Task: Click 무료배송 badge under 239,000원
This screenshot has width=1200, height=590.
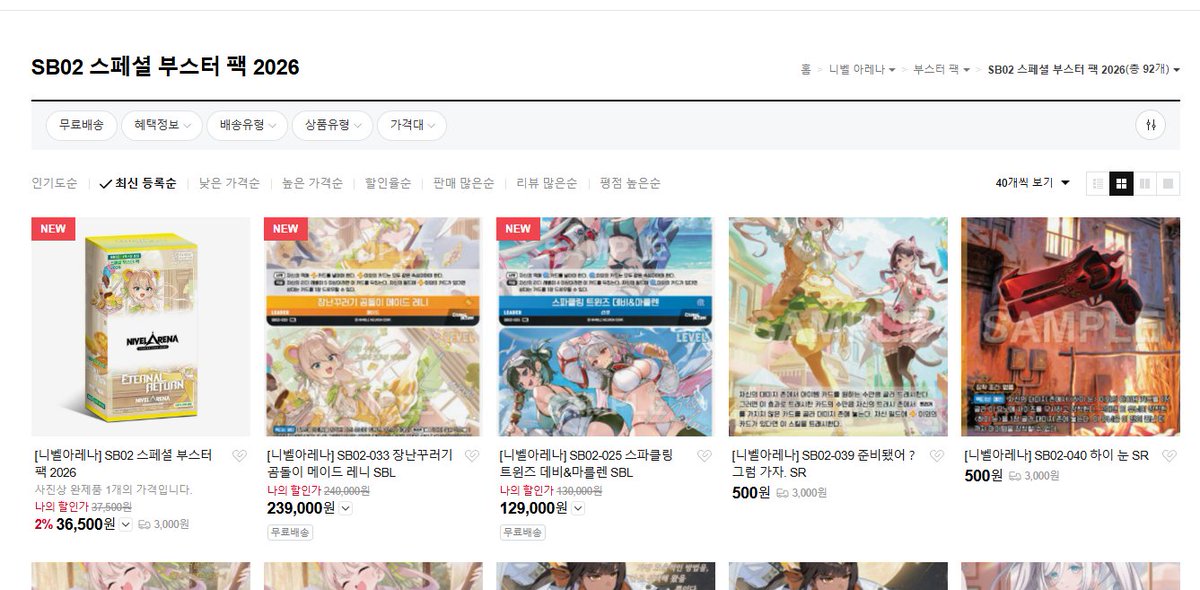Action: [290, 533]
